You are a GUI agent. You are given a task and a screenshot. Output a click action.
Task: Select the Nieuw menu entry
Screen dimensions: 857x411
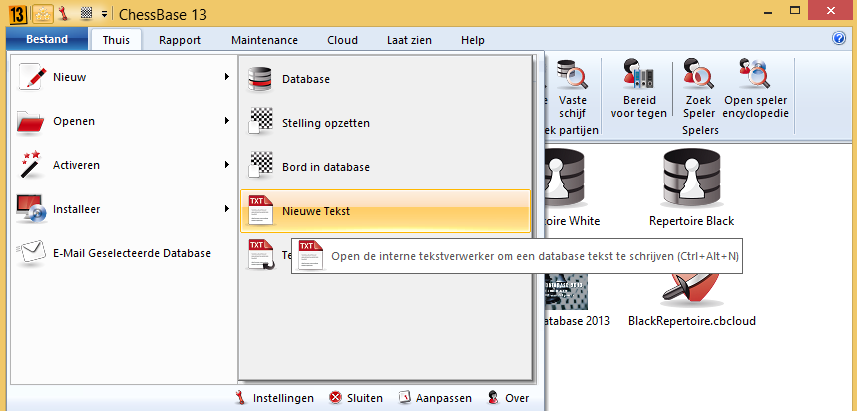coord(124,77)
